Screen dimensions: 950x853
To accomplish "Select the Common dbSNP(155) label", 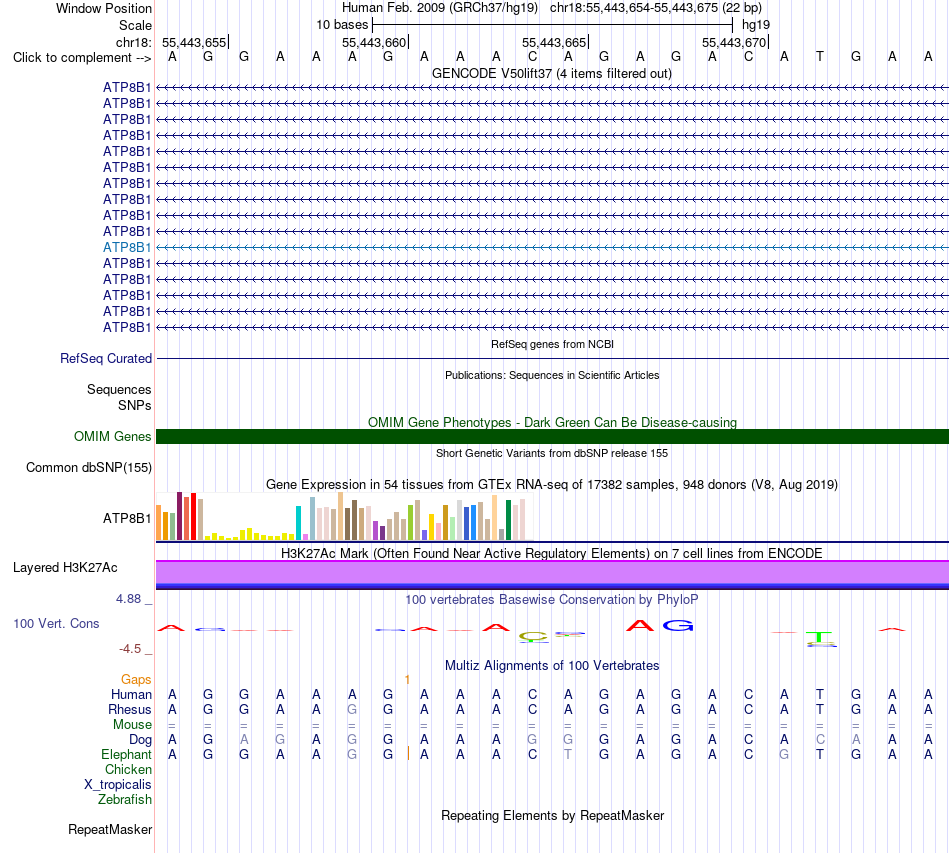I will point(88,468).
